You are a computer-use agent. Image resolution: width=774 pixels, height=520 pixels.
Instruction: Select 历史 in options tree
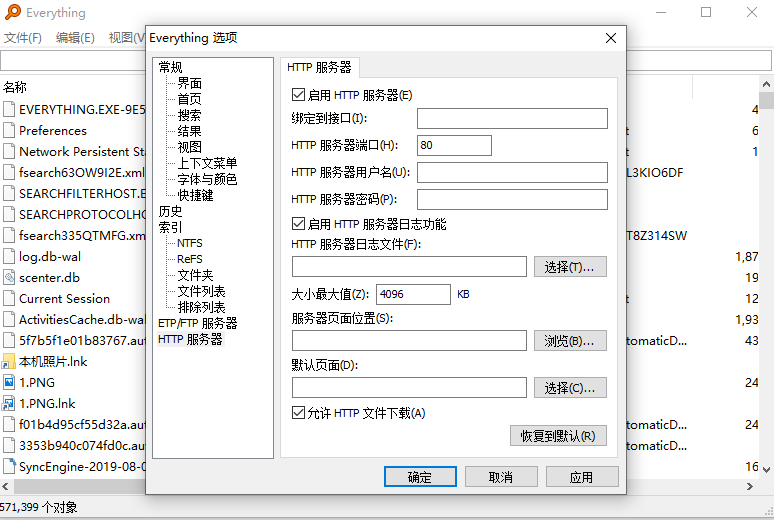[x=170, y=211]
